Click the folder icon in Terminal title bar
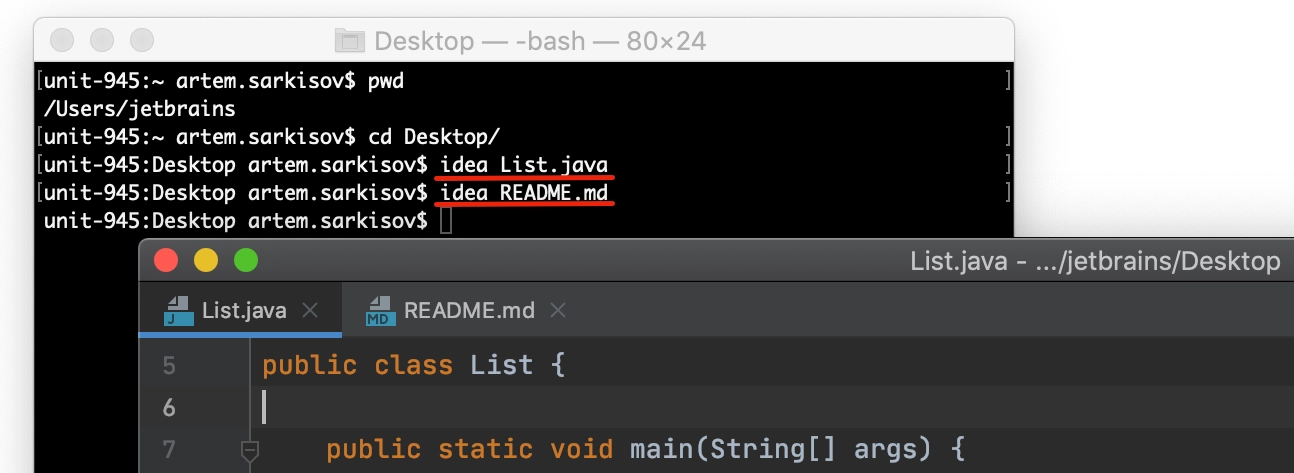This screenshot has height=473, width=1294. click(x=349, y=41)
